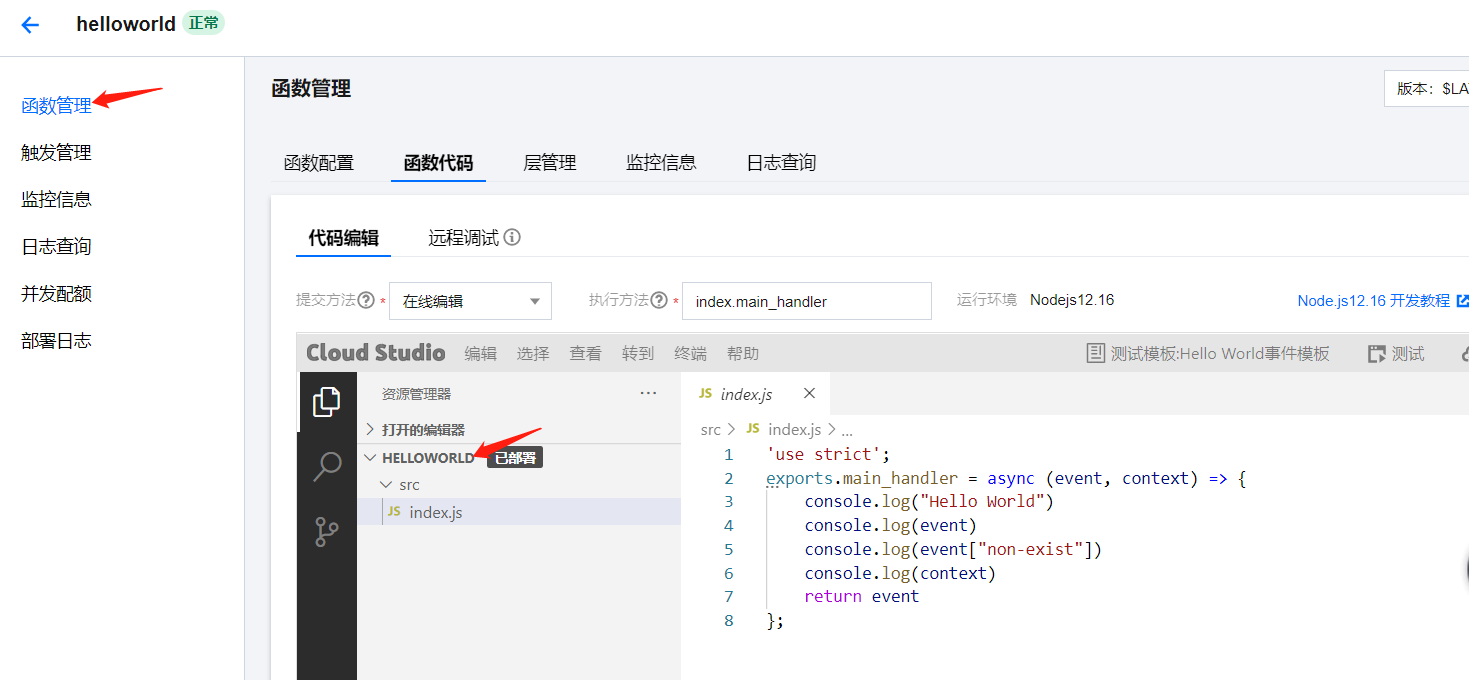Click the 测试 button text
Image resolution: width=1469 pixels, height=680 pixels.
tap(1408, 353)
